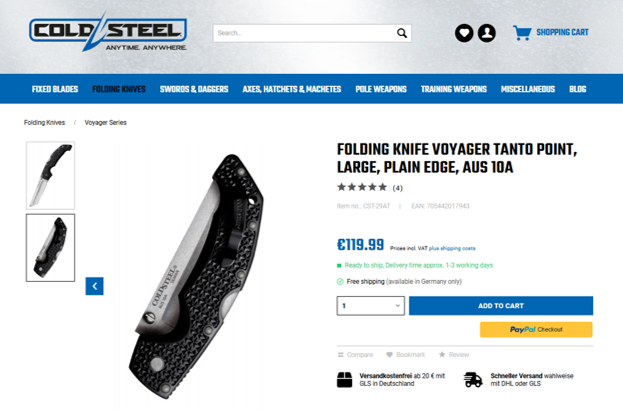The width and height of the screenshot is (623, 420).
Task: Bookmark this knife with heart icon
Action: [389, 354]
